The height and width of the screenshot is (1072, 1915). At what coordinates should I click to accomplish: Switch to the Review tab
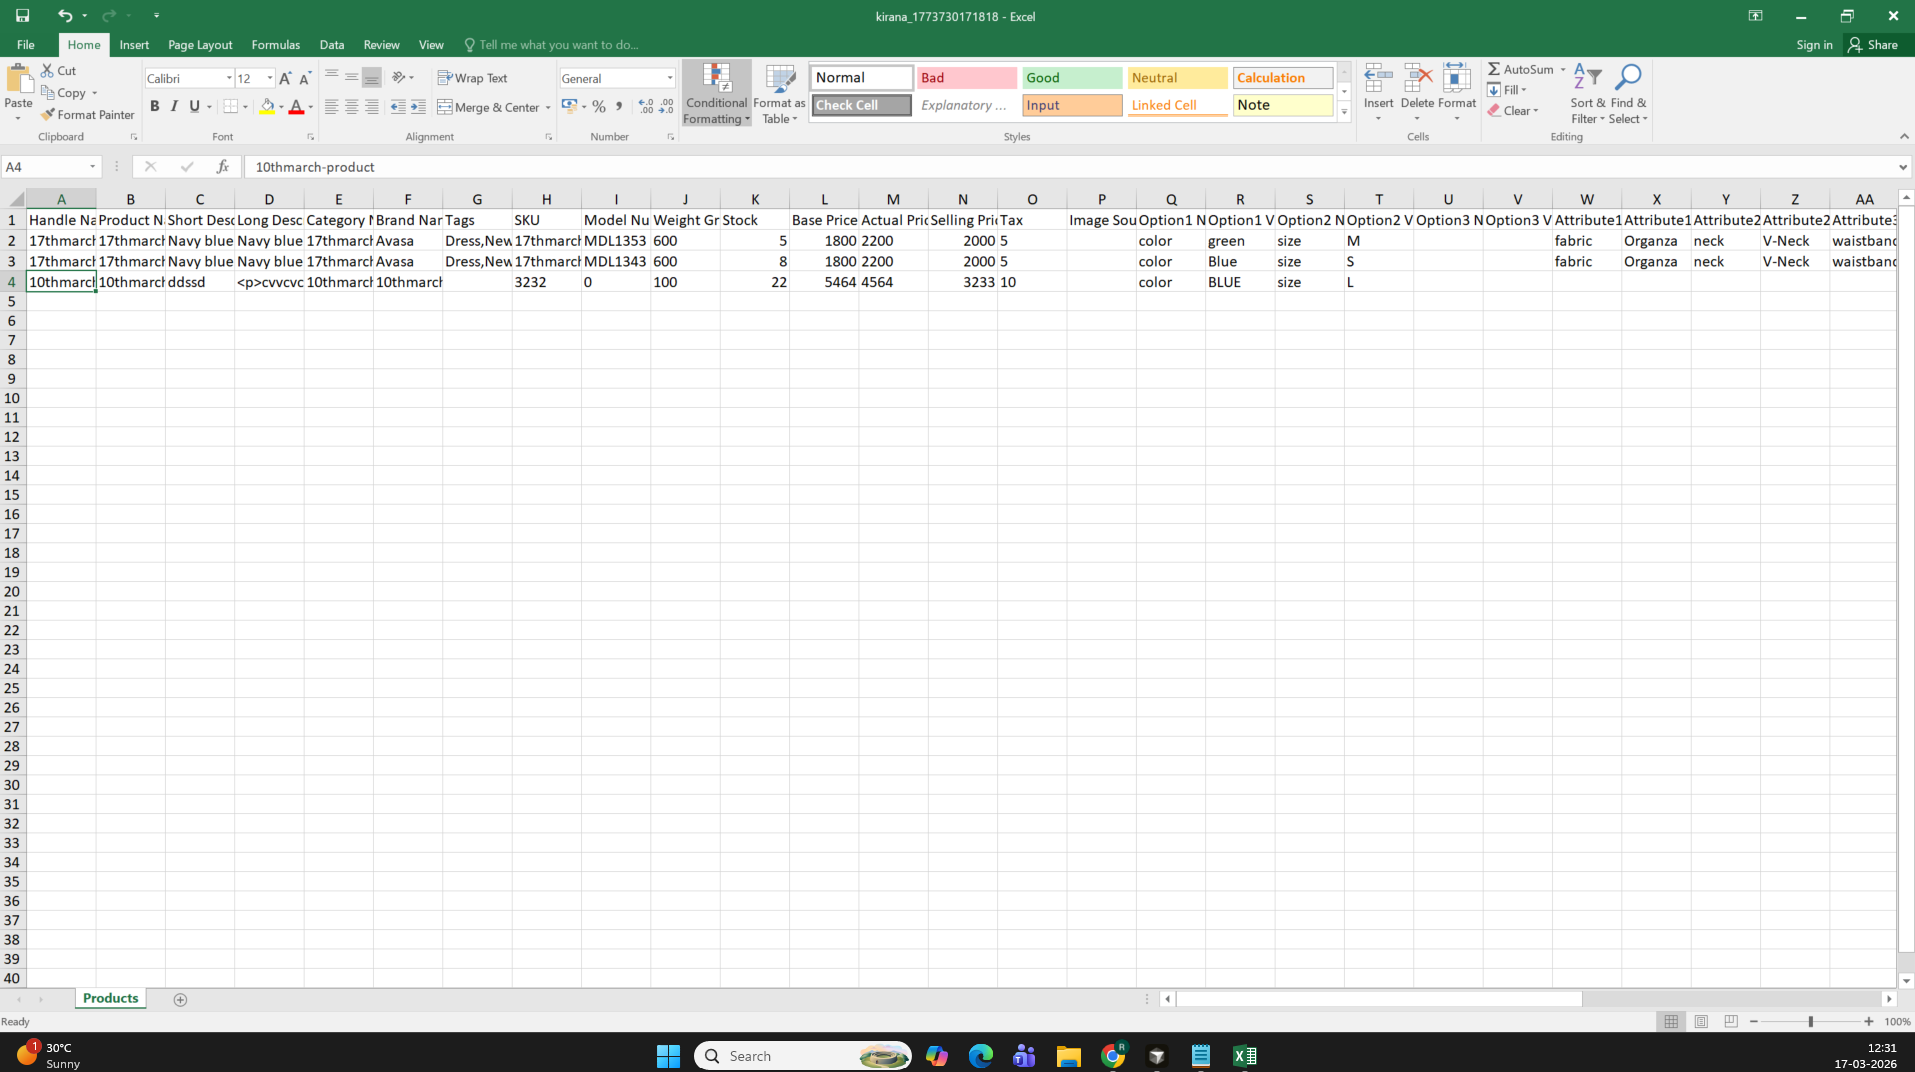click(381, 45)
